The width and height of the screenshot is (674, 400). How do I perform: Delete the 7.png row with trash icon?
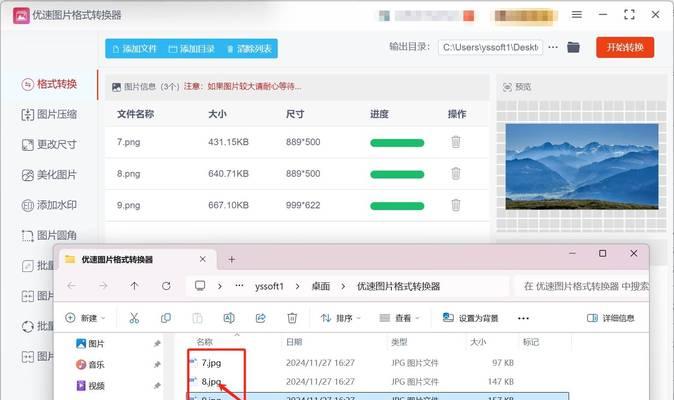(456, 142)
